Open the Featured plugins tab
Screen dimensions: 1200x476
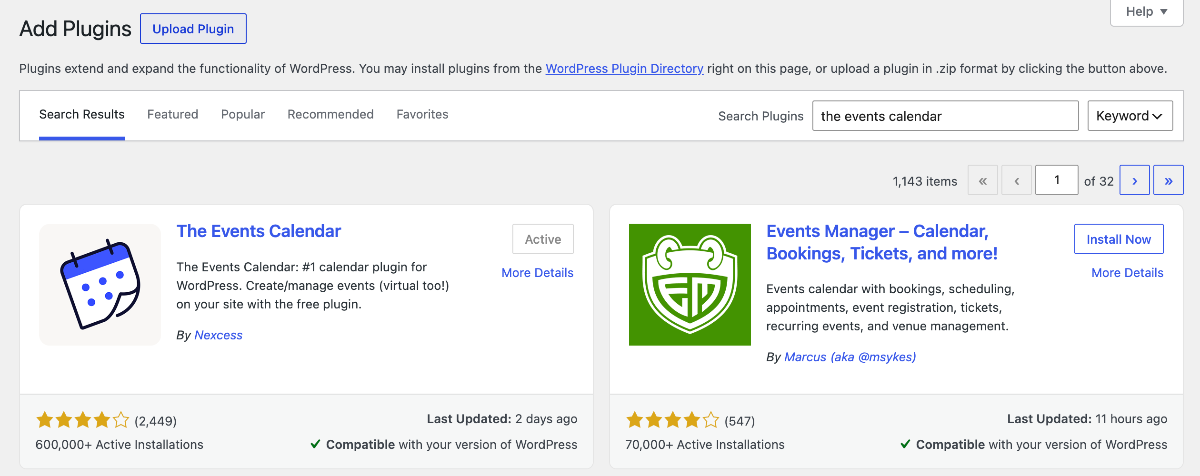coord(173,114)
